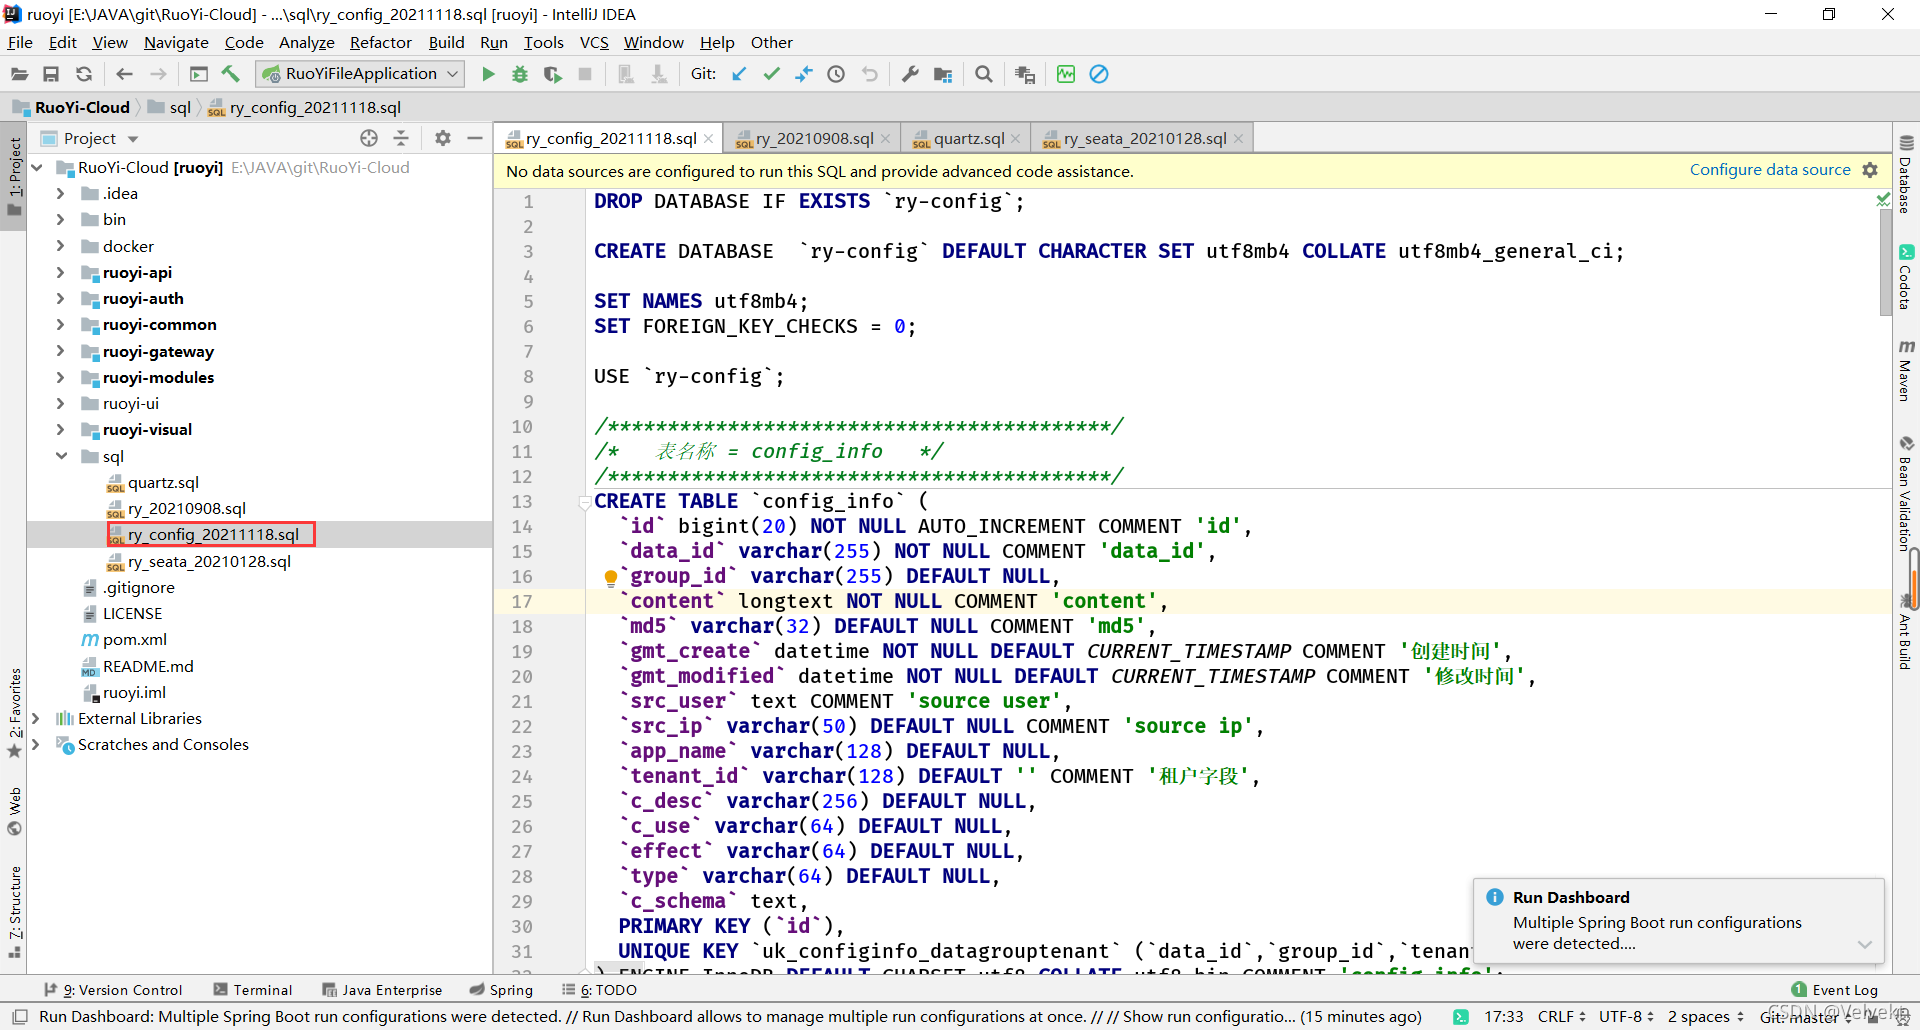Open the Ant Build tool window
The width and height of the screenshot is (1920, 1030).
point(1906,634)
